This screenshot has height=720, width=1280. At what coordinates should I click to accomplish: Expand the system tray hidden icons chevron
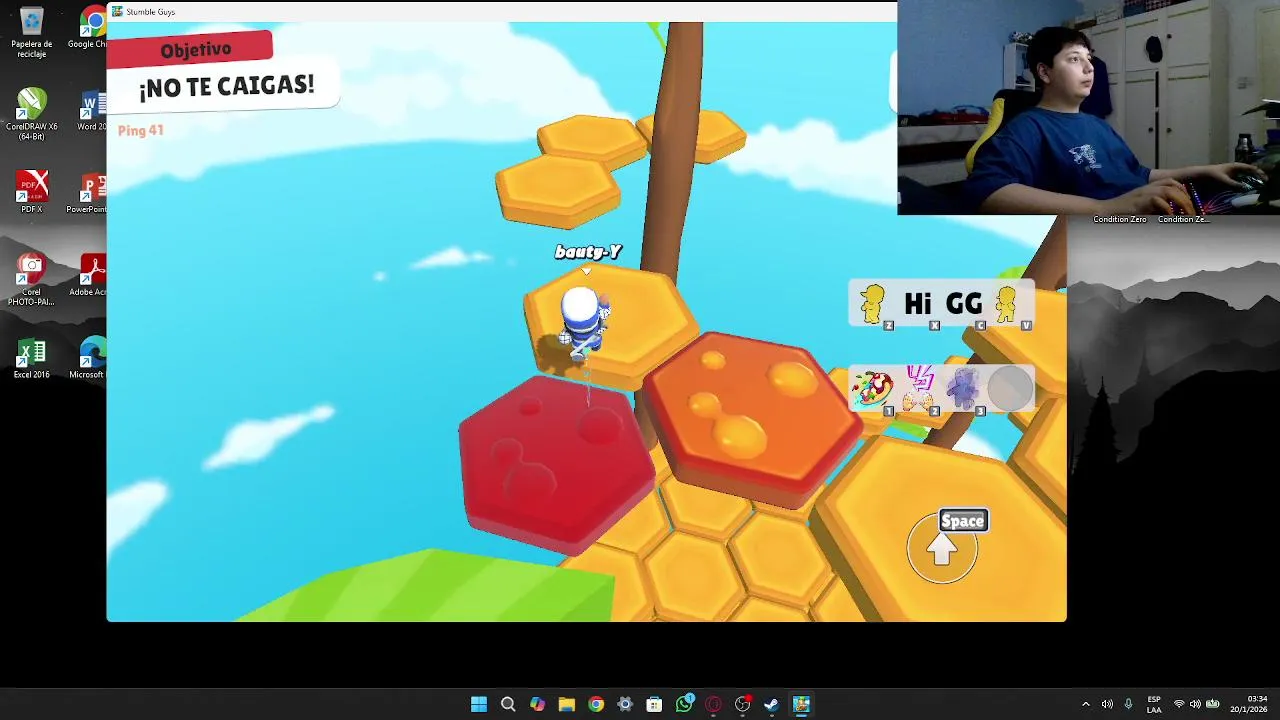[x=1086, y=704]
